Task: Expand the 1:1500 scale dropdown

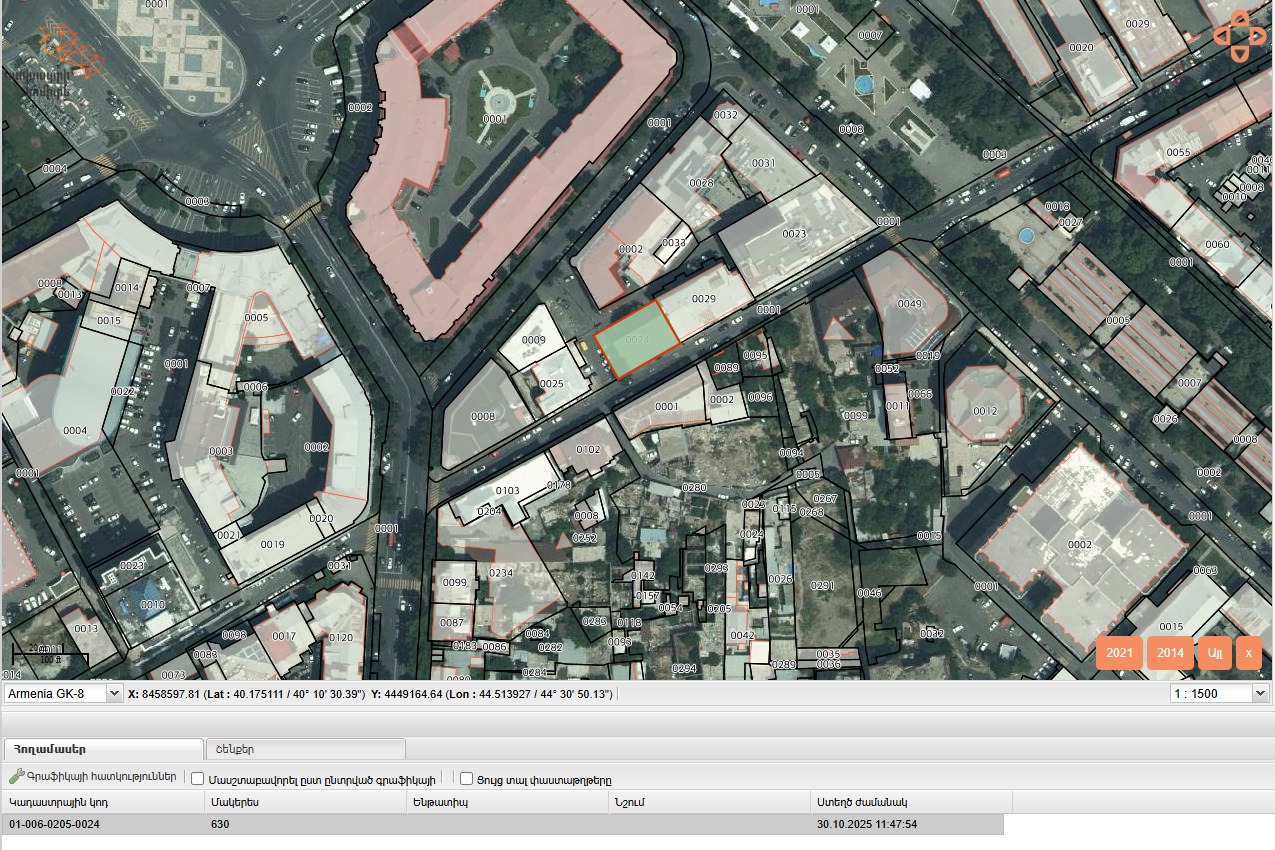Action: [1219, 693]
